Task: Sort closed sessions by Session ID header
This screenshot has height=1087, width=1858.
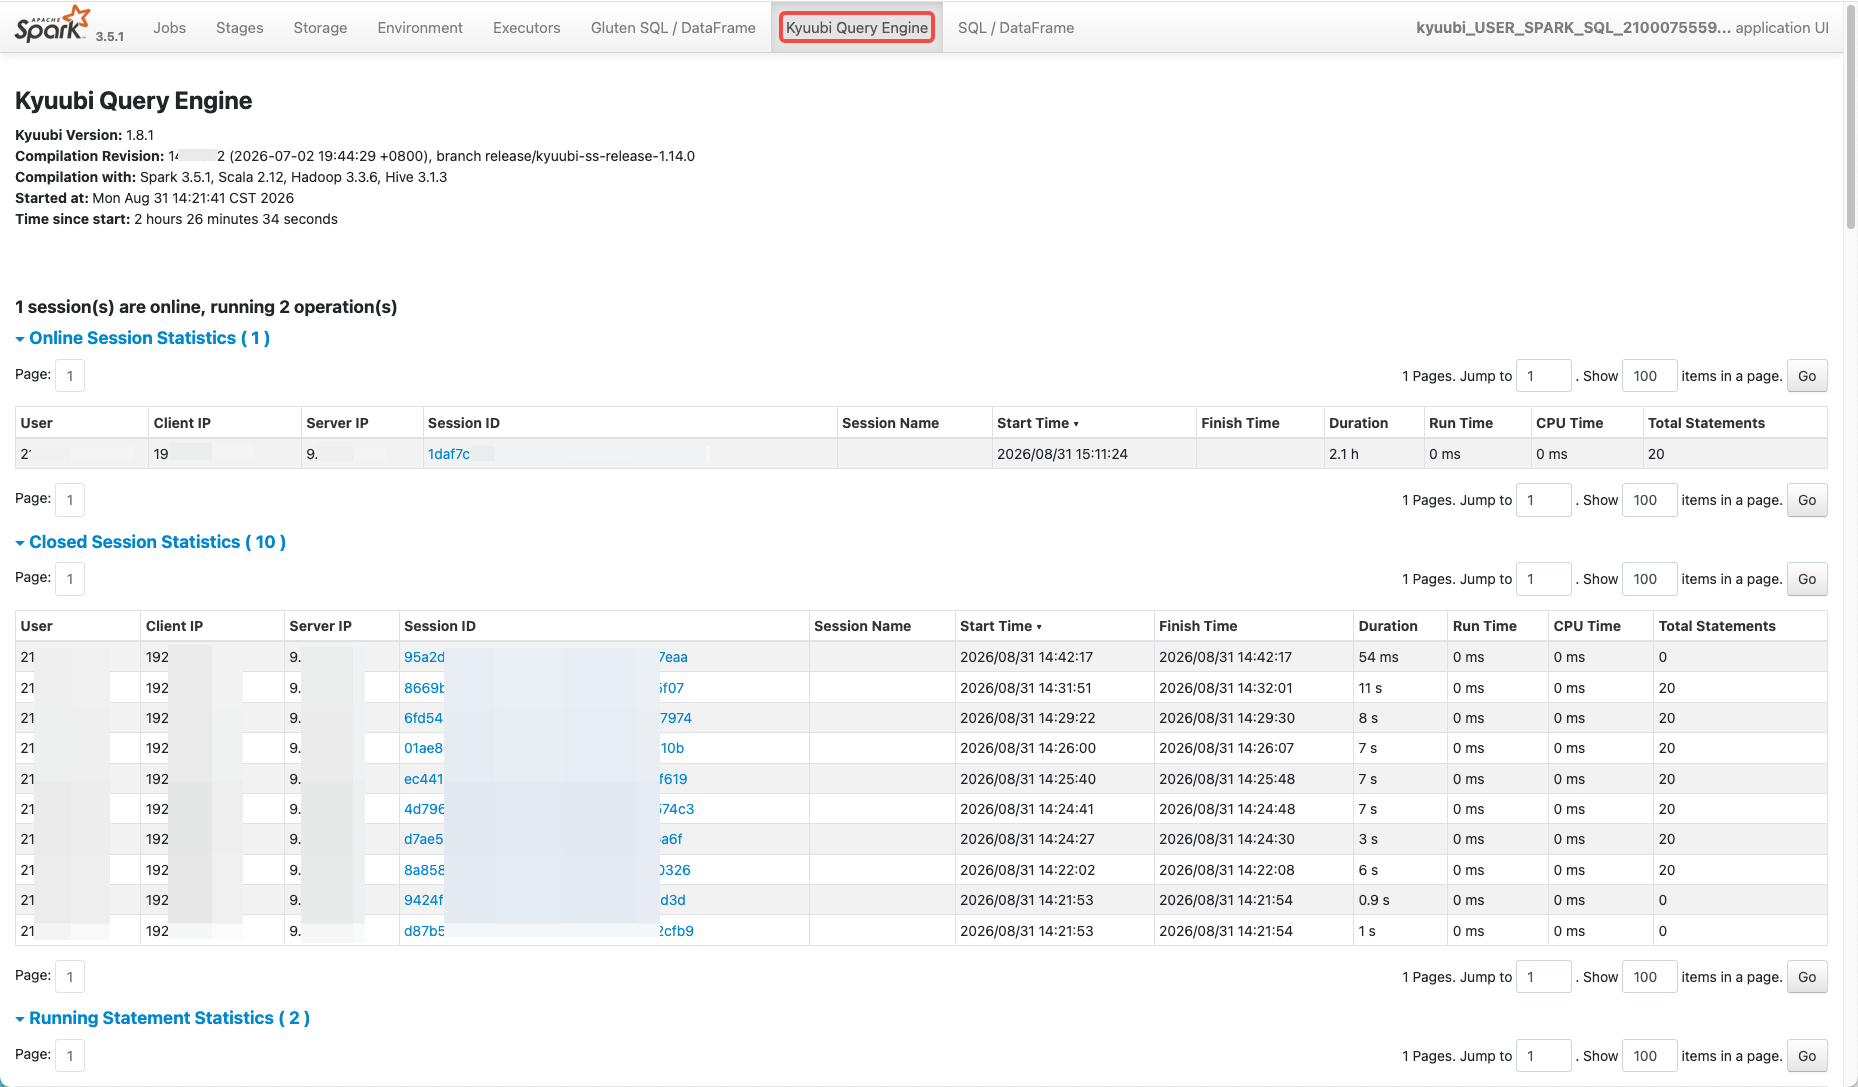Action: [440, 626]
